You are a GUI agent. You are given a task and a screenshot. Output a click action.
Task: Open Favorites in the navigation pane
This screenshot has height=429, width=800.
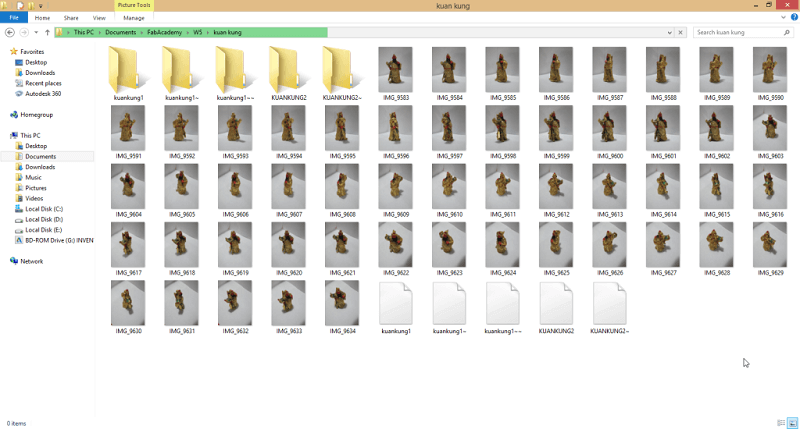point(32,52)
